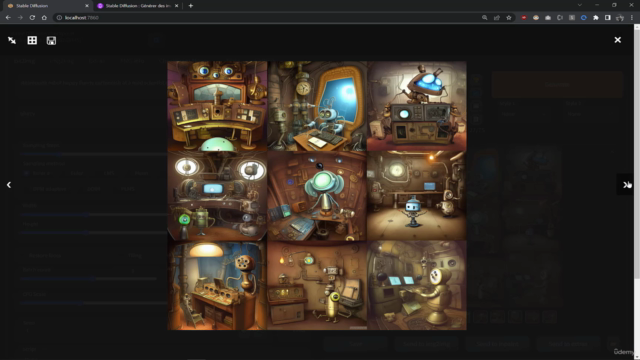Close second Stable Diffusion tab
The image size is (640, 360).
click(176, 6)
